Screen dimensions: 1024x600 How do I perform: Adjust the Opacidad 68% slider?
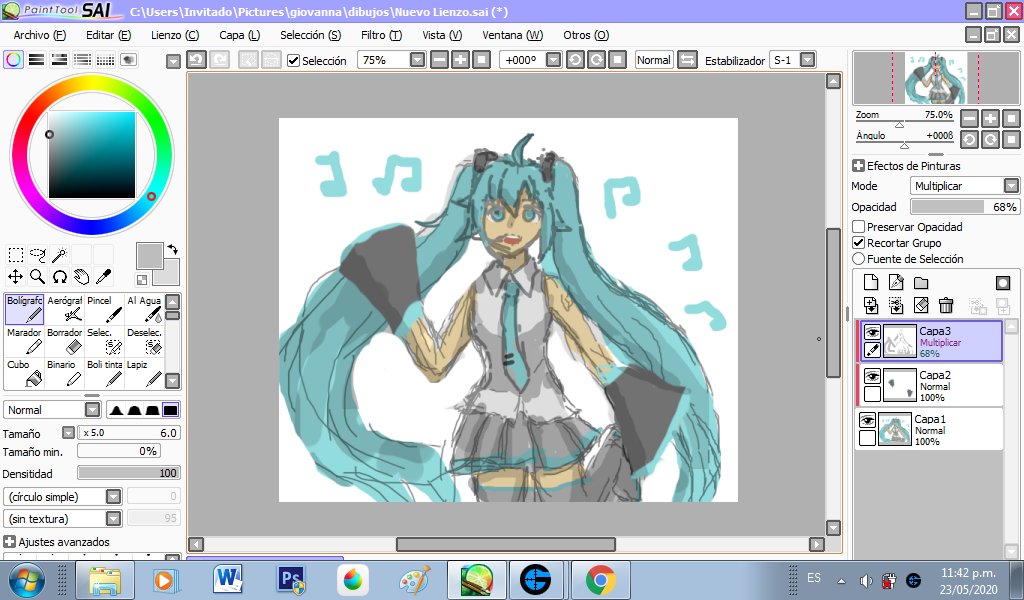pyautogui.click(x=965, y=207)
